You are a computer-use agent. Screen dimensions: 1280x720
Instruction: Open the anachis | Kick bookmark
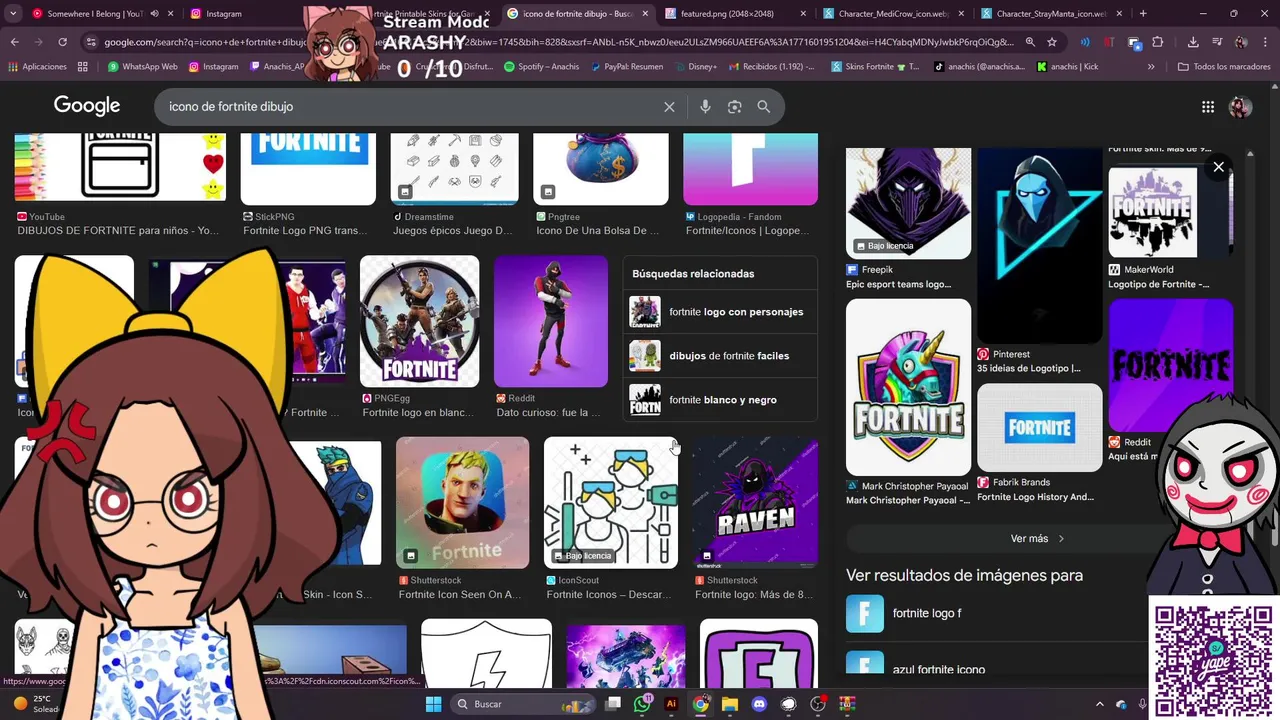[1067, 66]
